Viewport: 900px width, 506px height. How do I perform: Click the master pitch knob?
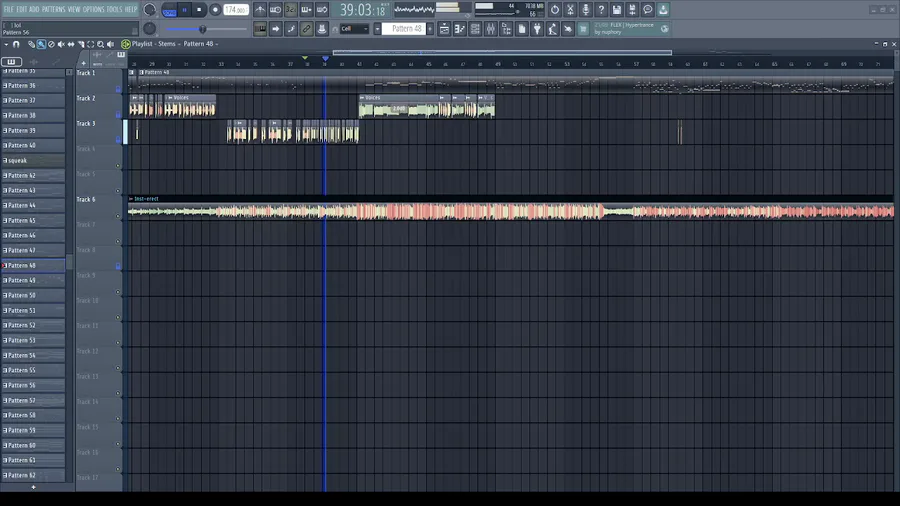pyautogui.click(x=149, y=29)
